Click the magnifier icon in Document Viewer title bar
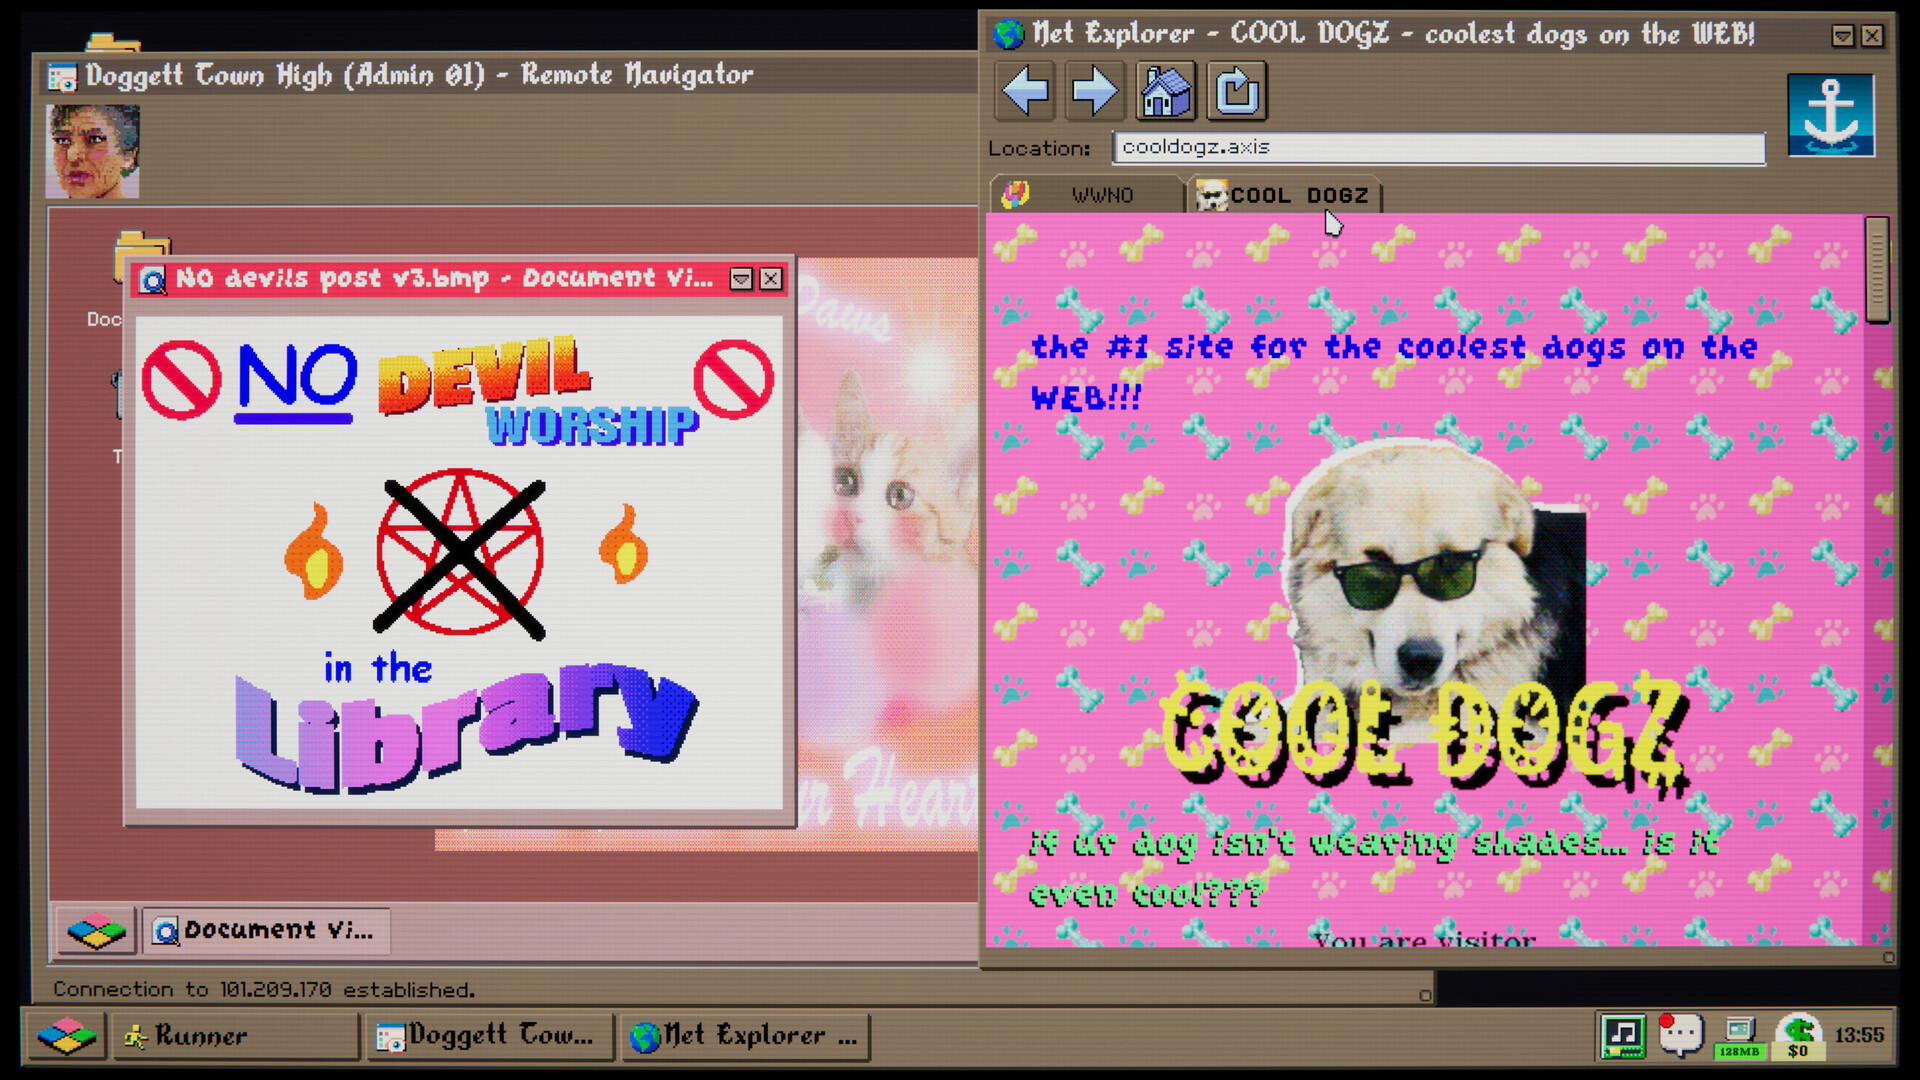Screen dimensions: 1920x1080 tap(152, 280)
